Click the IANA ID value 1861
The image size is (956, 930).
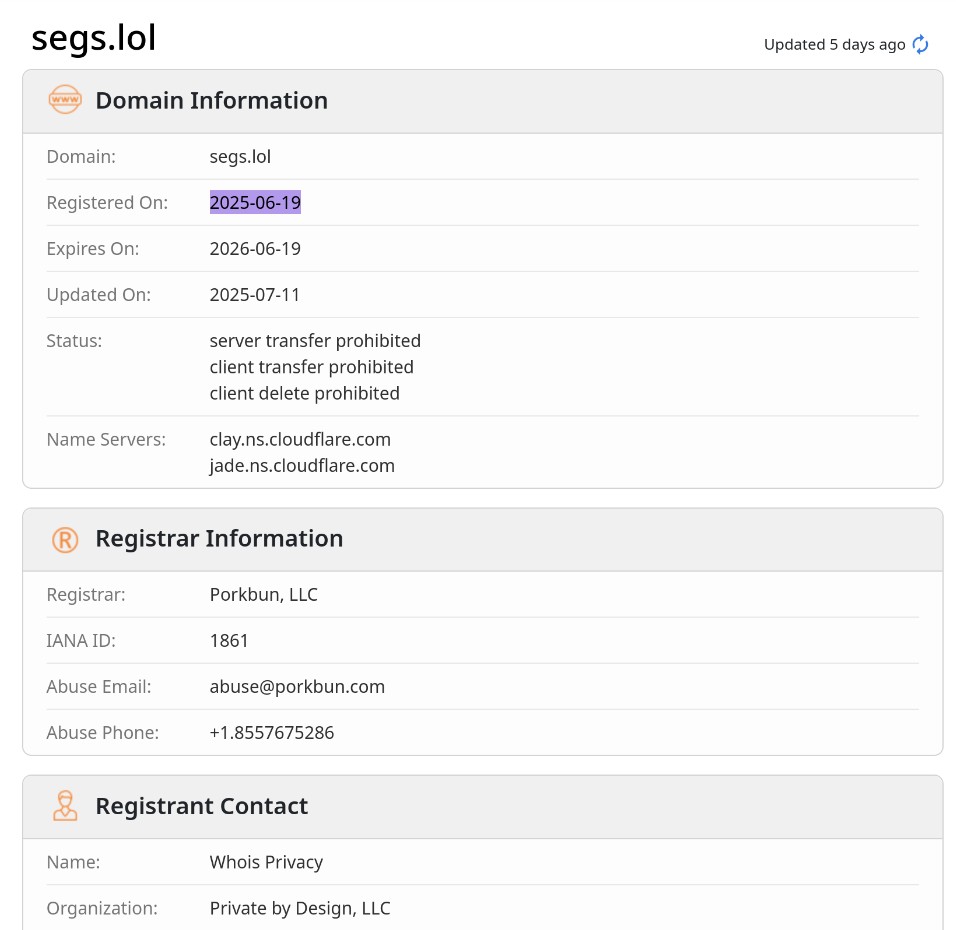point(229,641)
